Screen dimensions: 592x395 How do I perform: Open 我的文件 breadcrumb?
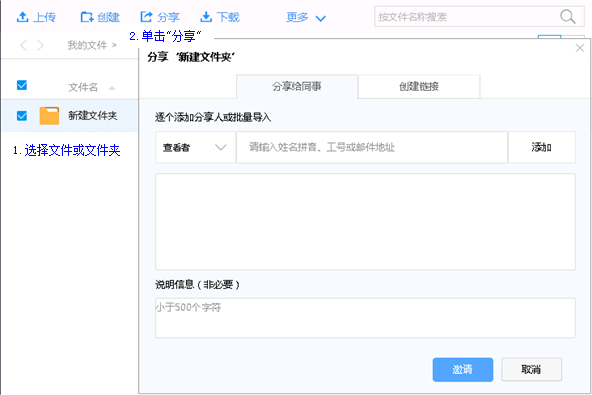(x=87, y=45)
